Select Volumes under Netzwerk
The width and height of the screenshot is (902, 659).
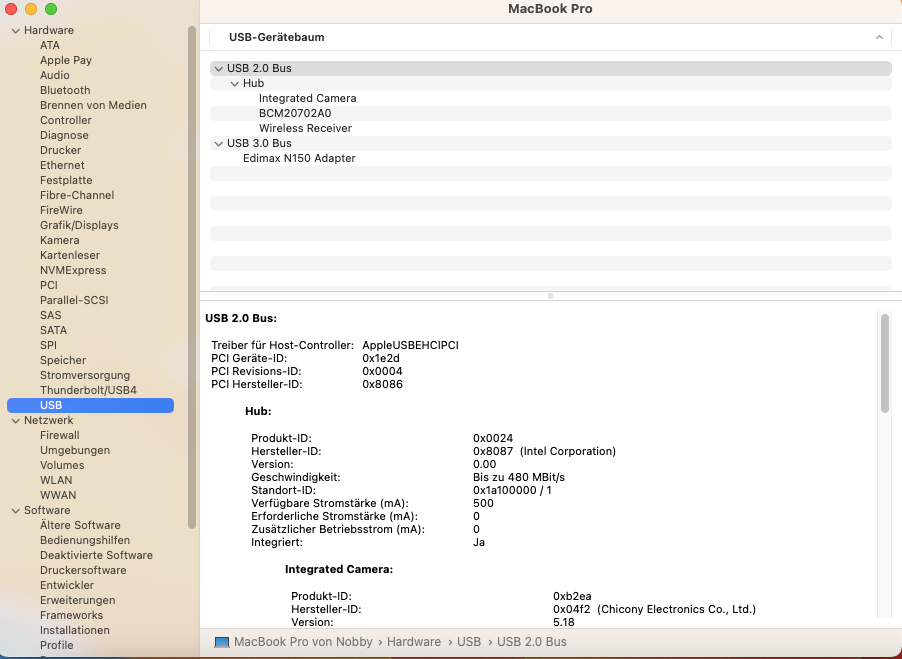[x=62, y=465]
